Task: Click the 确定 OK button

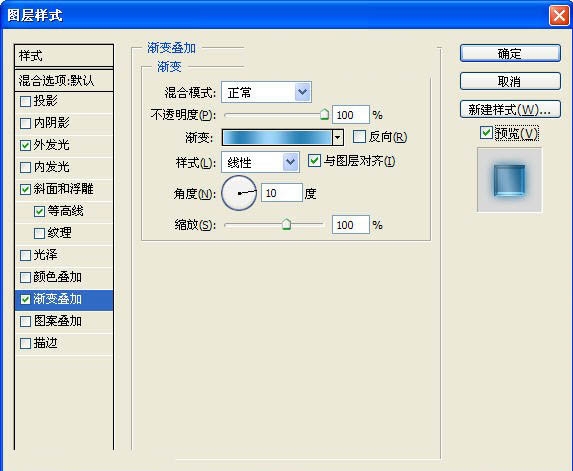Action: click(510, 53)
